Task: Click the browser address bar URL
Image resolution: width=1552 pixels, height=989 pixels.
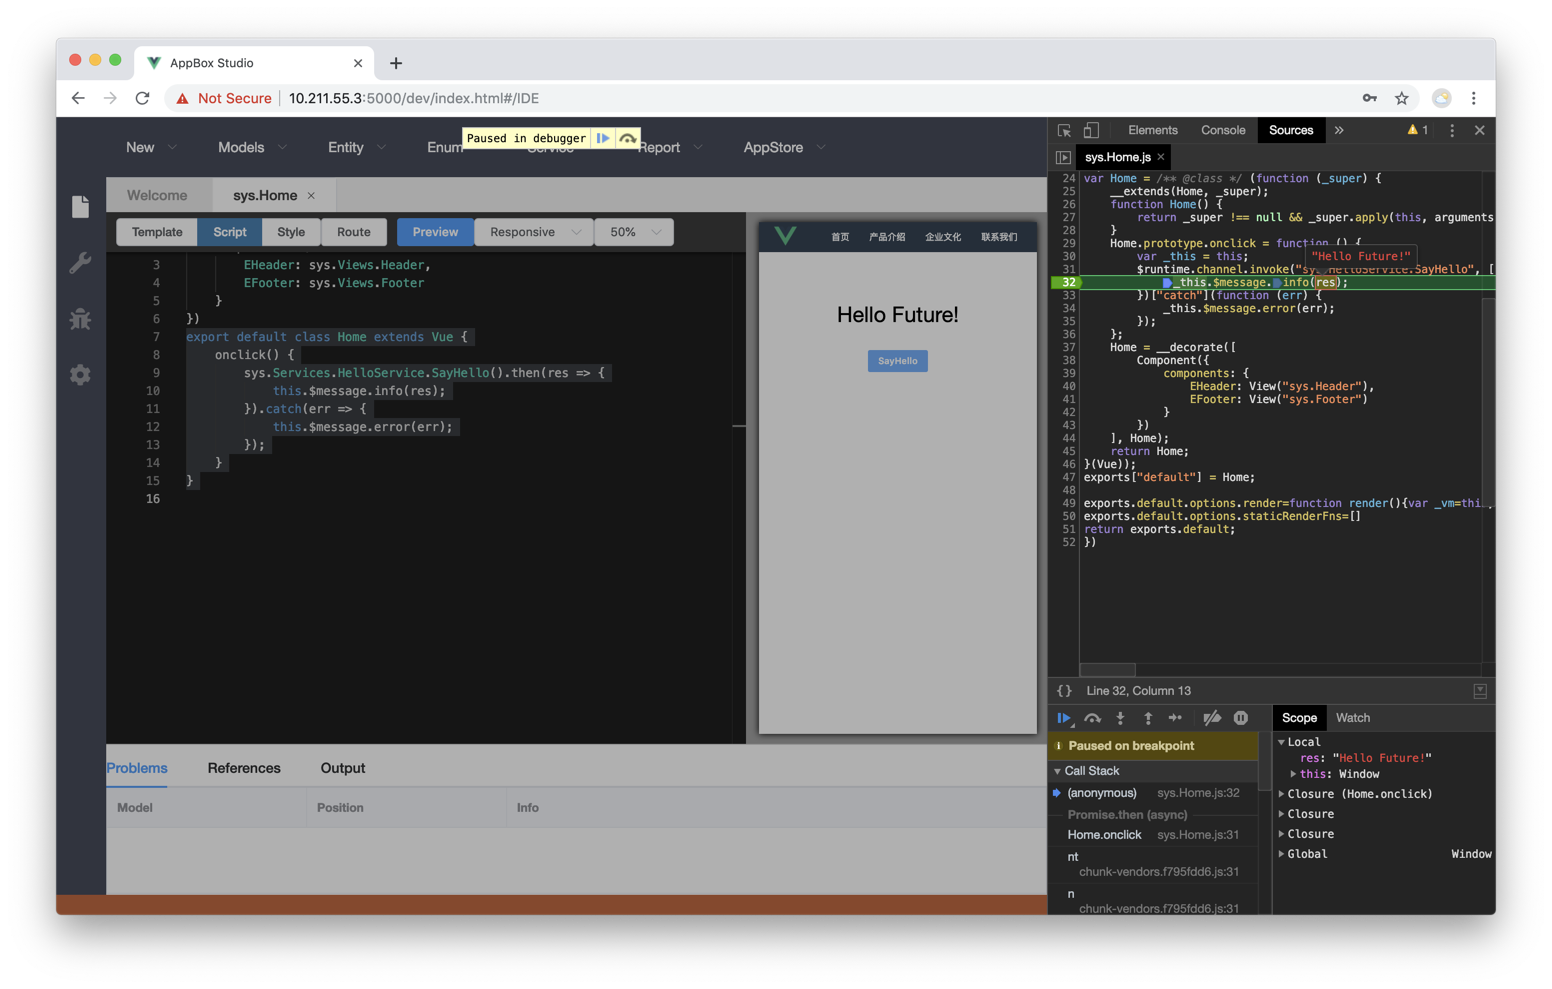Action: [414, 98]
